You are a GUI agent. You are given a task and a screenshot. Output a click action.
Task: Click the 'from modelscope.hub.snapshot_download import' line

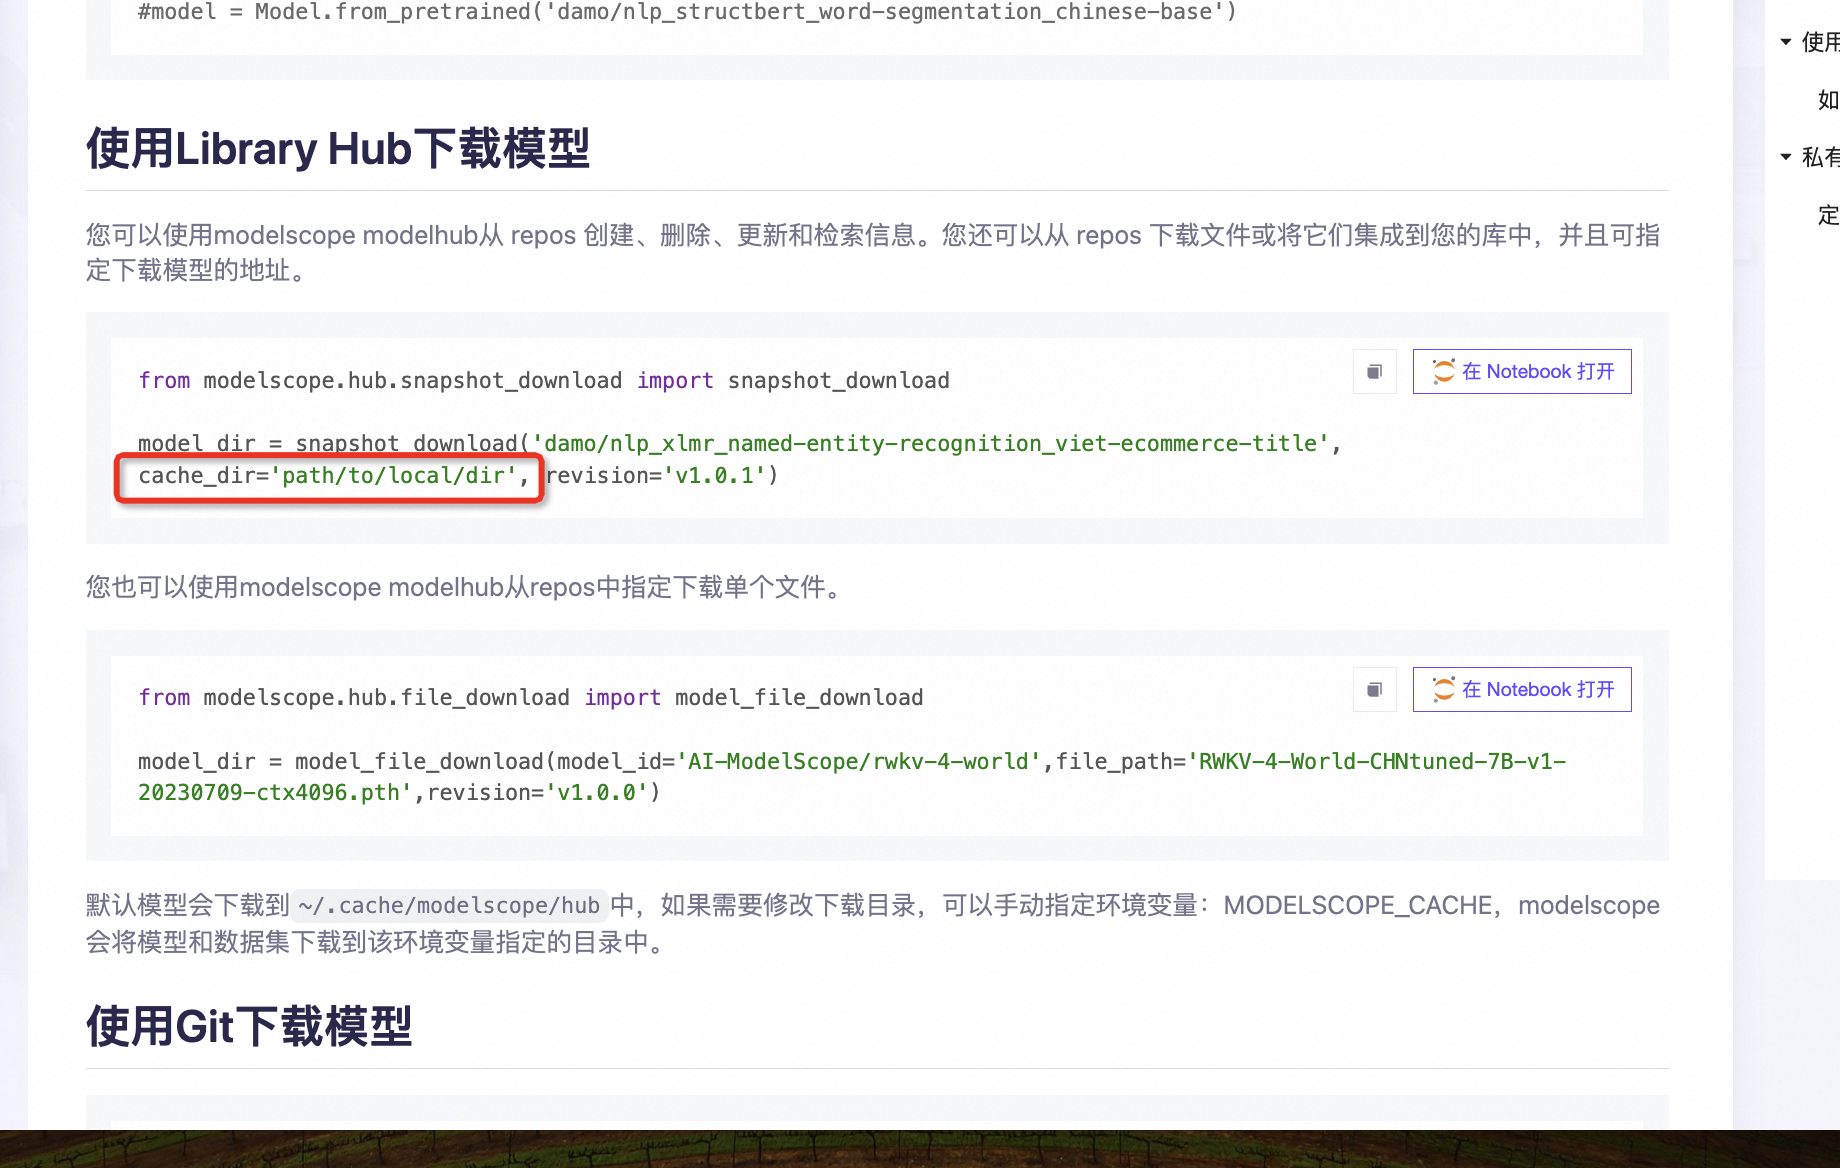click(x=544, y=381)
